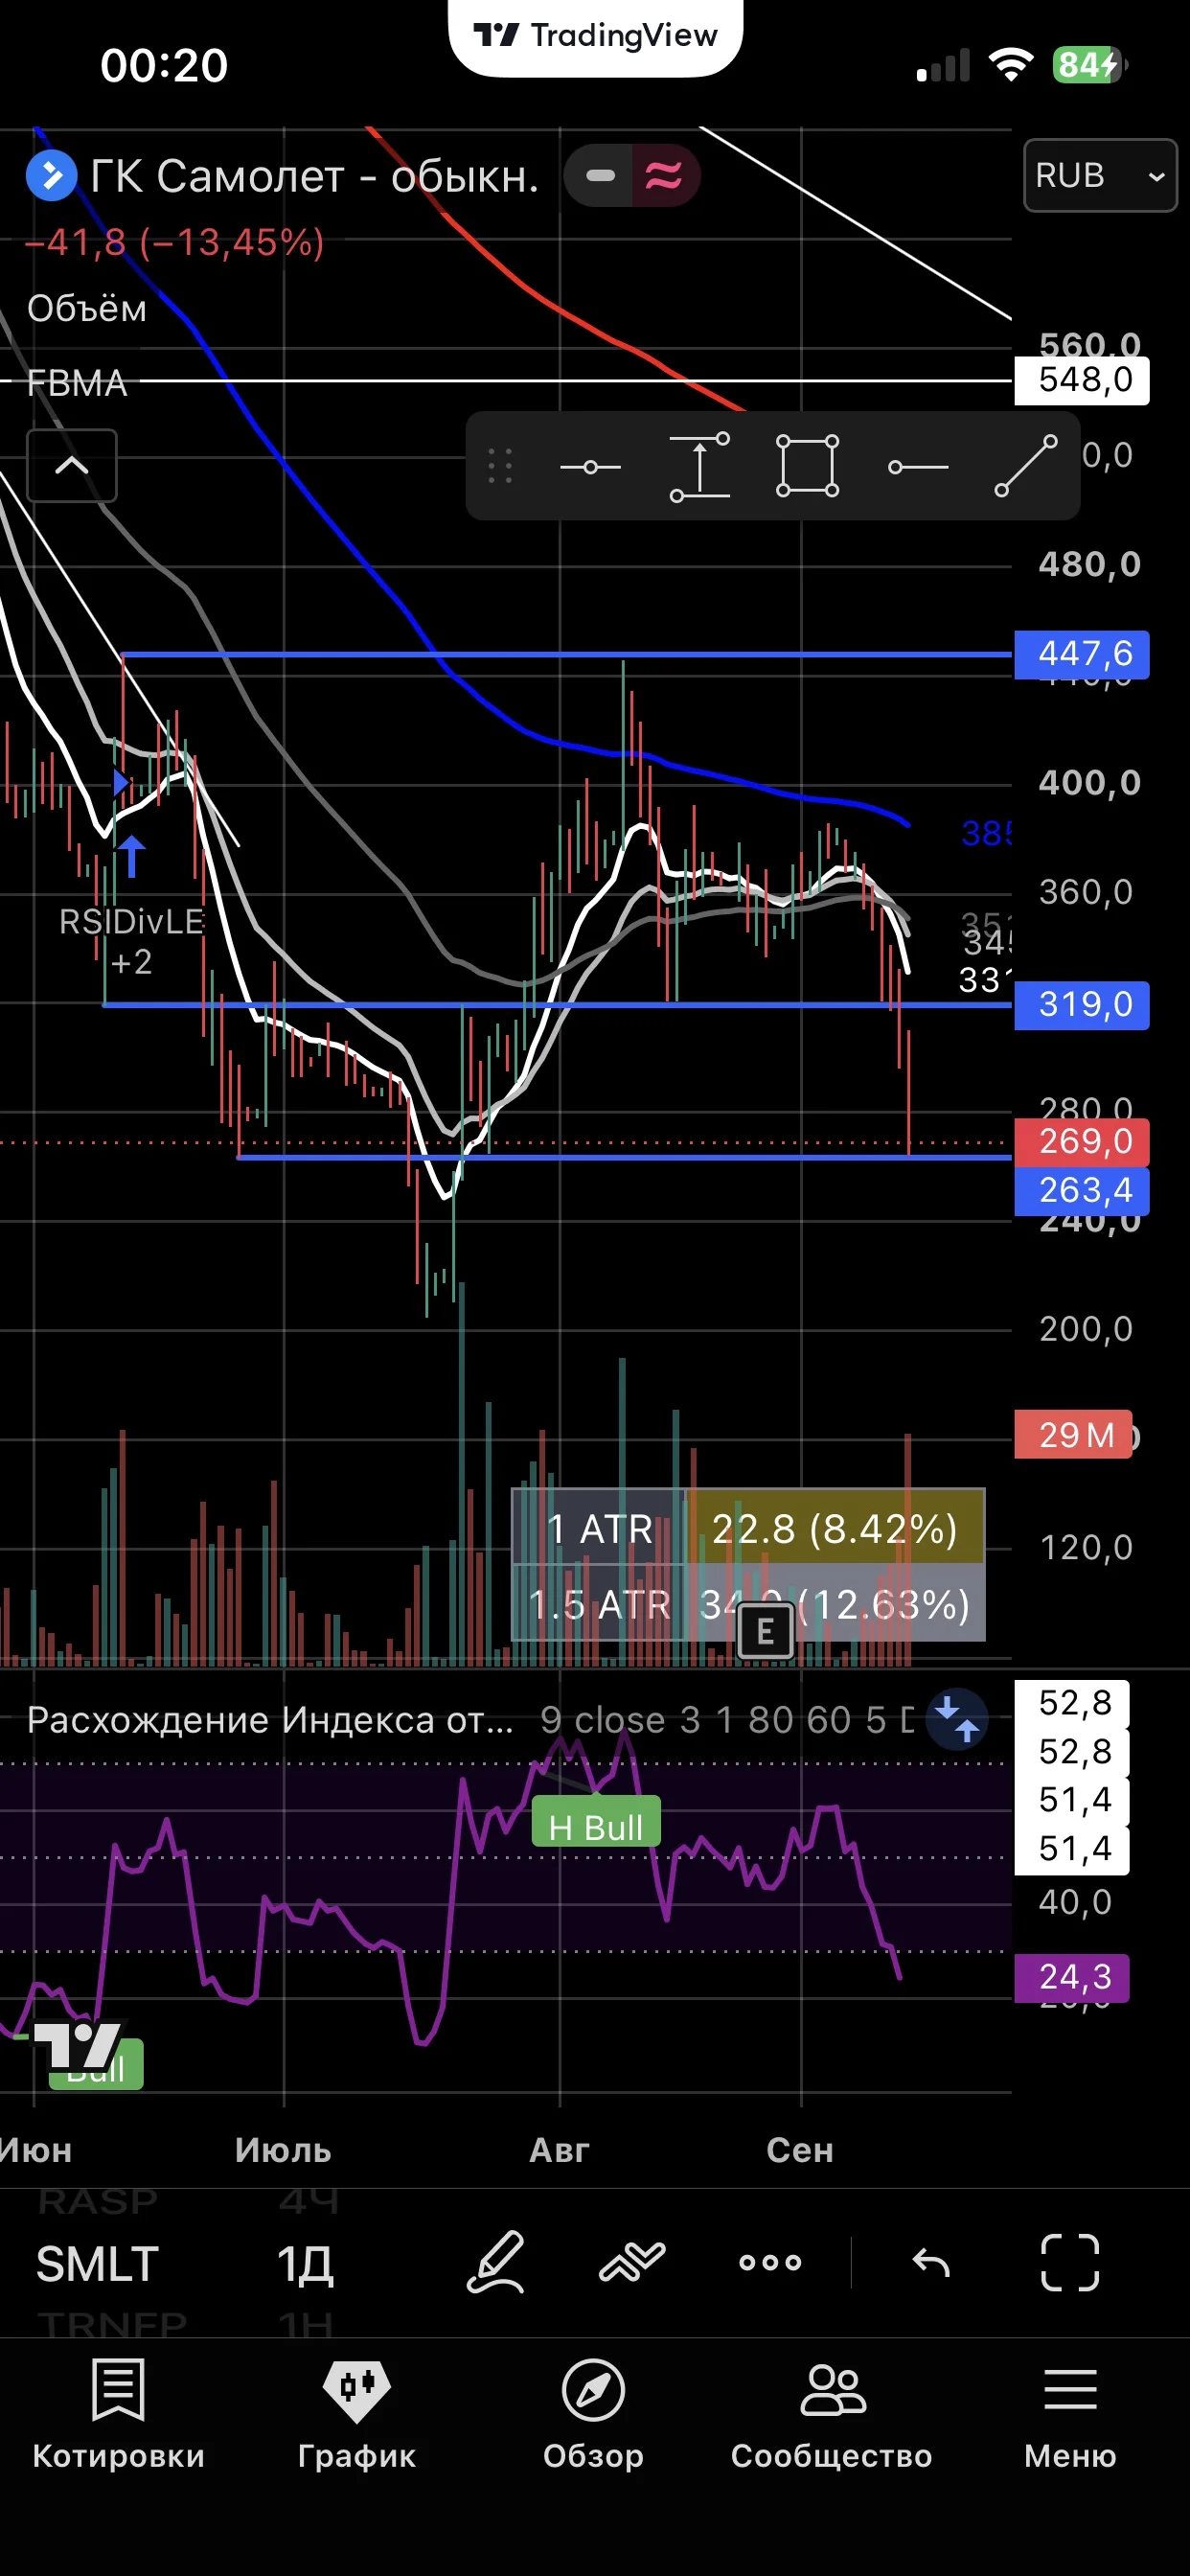Tap the 00:20 status bar clock
This screenshot has width=1190, height=2576.
pyautogui.click(x=164, y=66)
